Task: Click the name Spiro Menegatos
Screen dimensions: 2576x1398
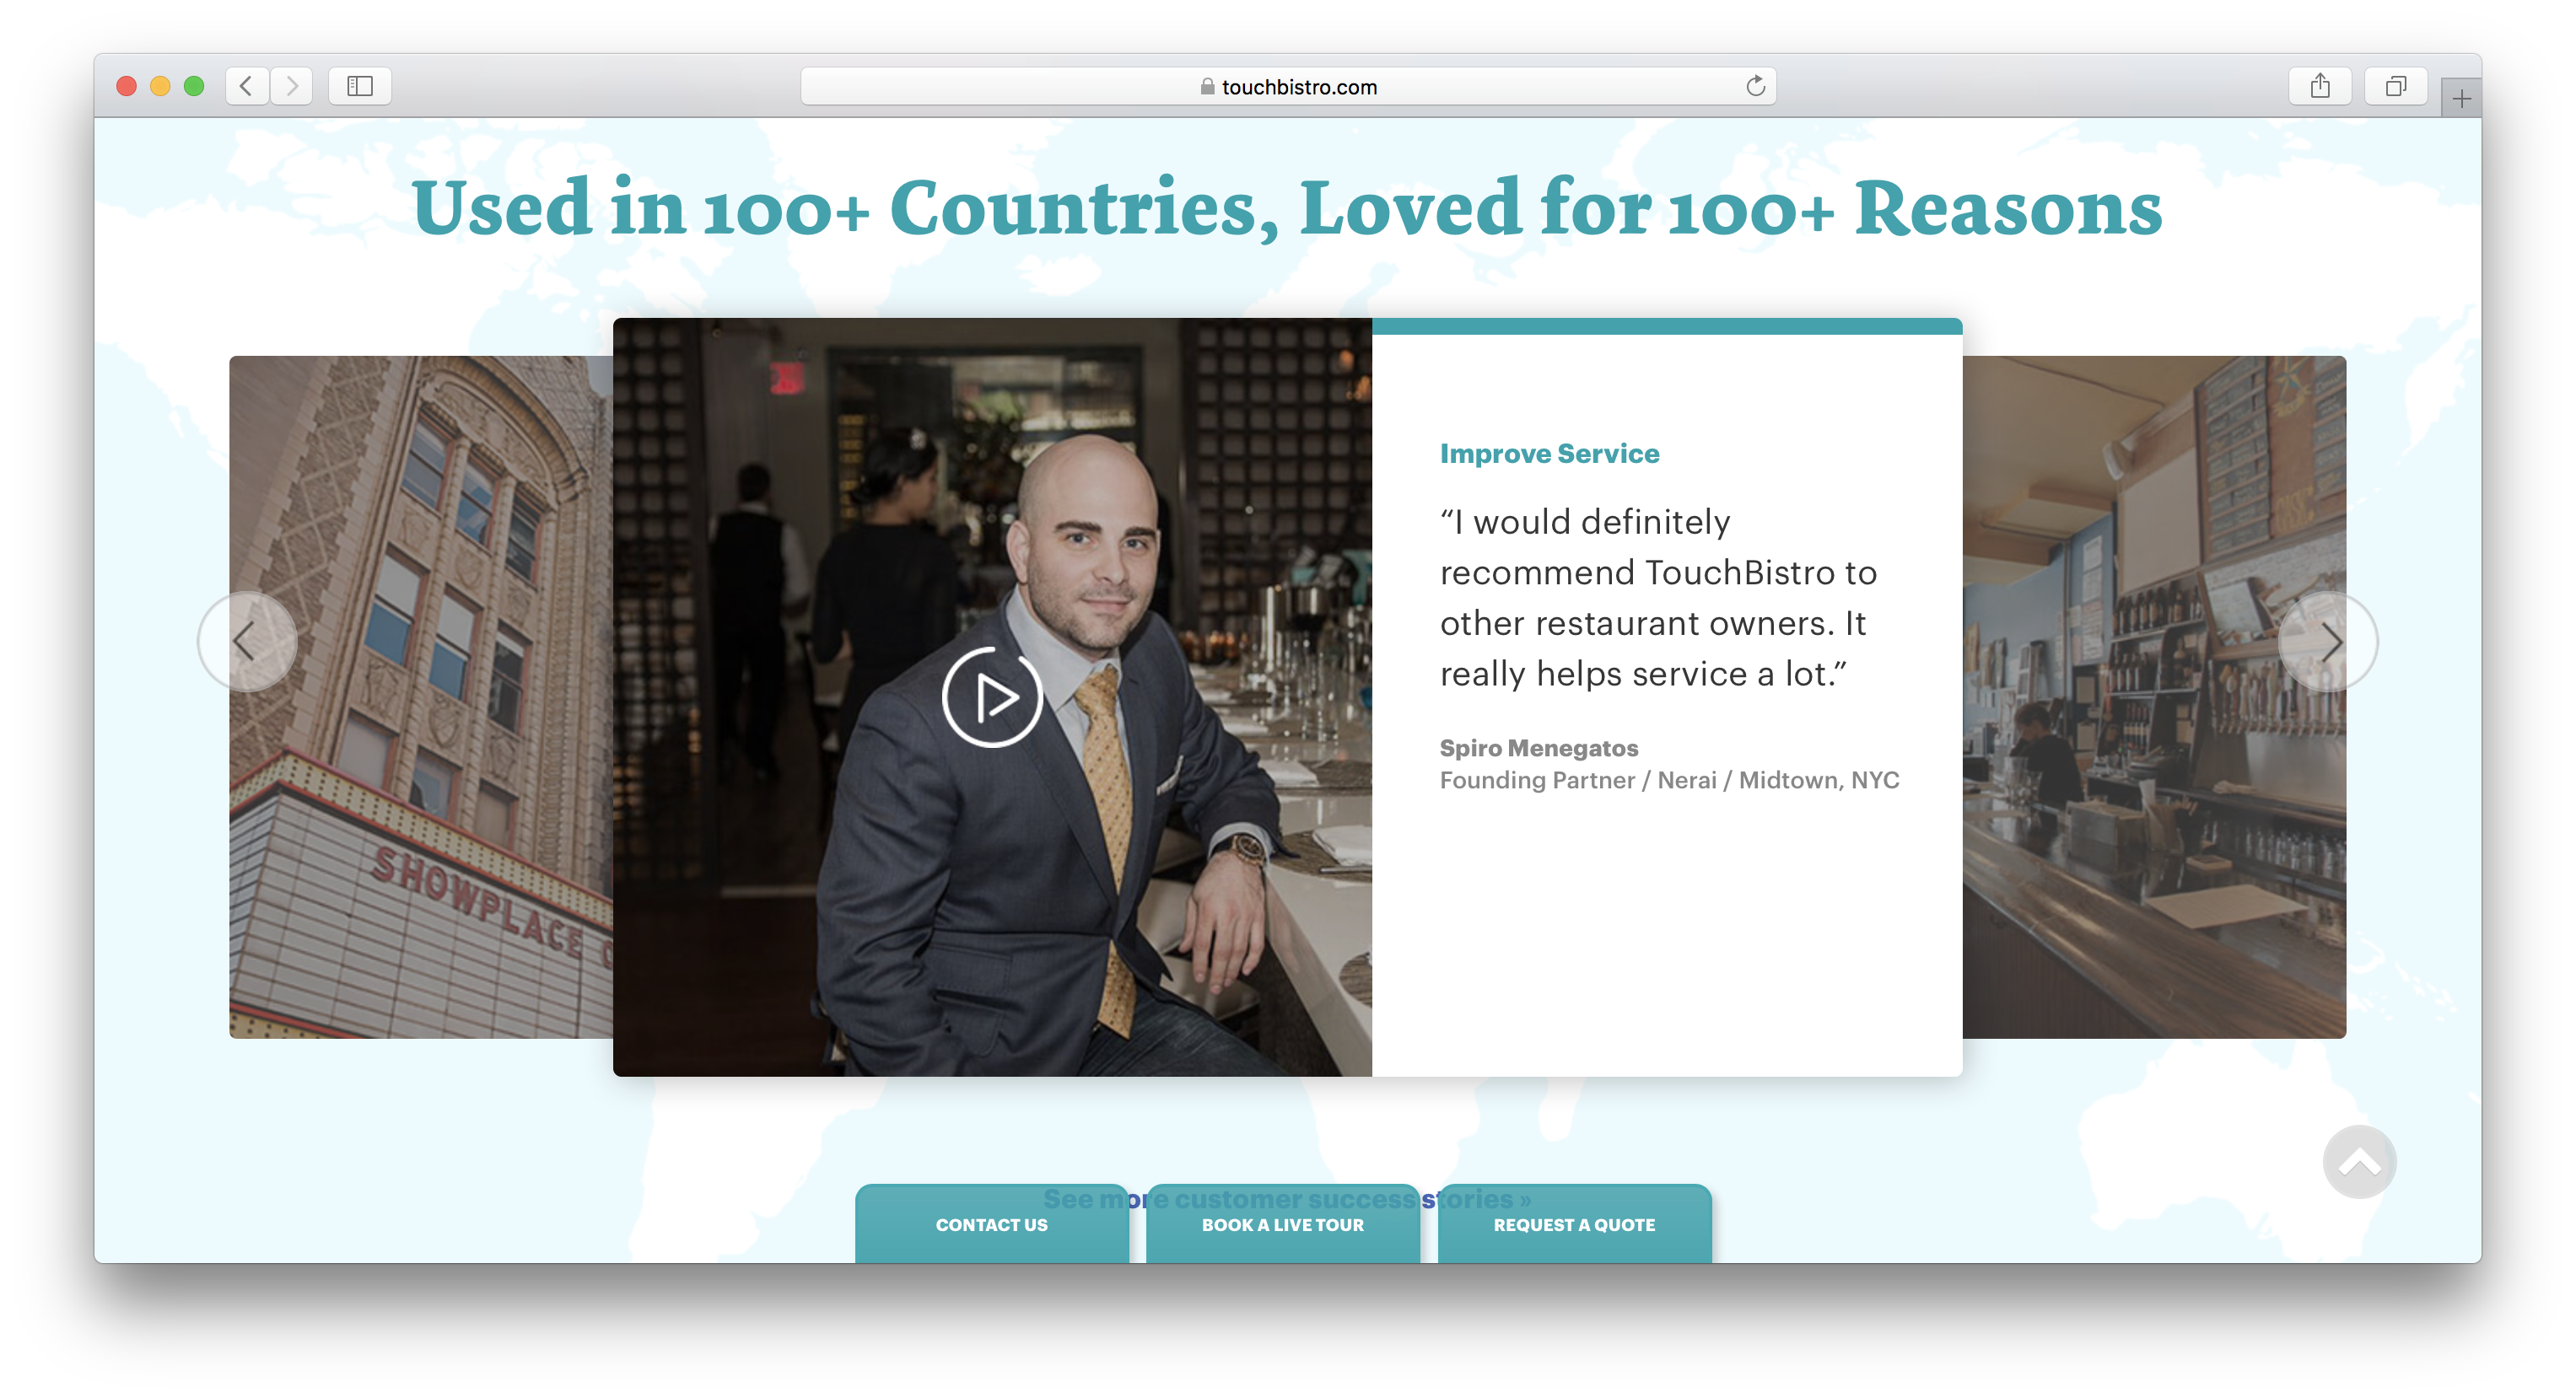Action: (1538, 748)
